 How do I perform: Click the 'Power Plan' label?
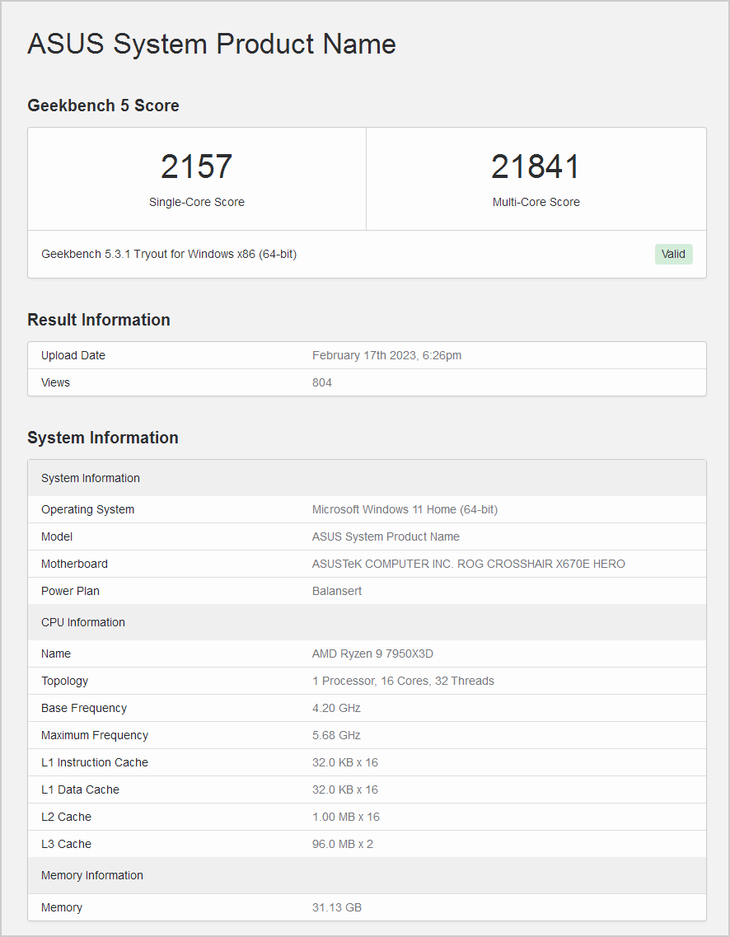(70, 591)
